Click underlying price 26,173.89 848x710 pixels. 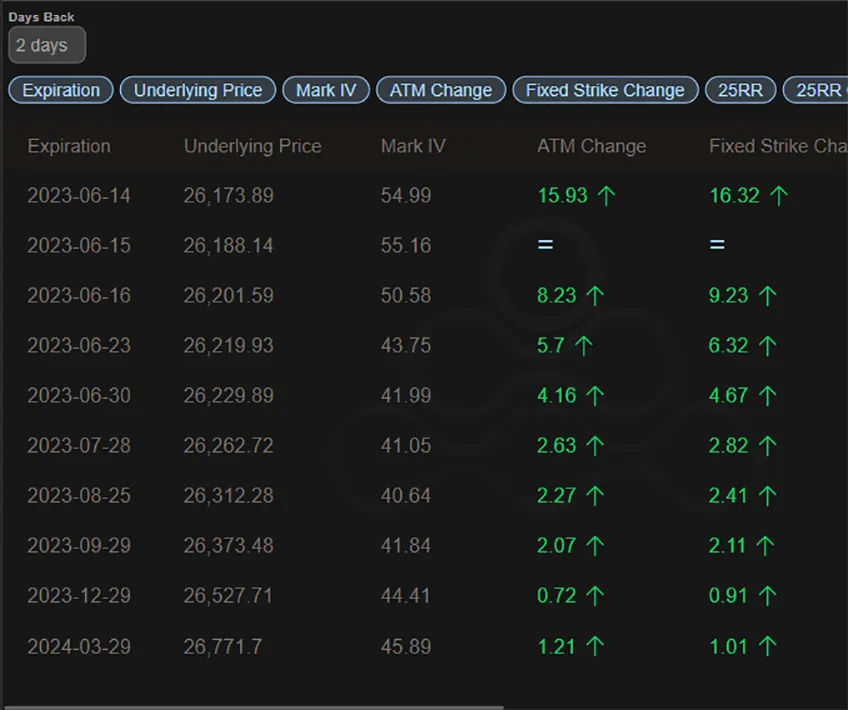pos(228,195)
